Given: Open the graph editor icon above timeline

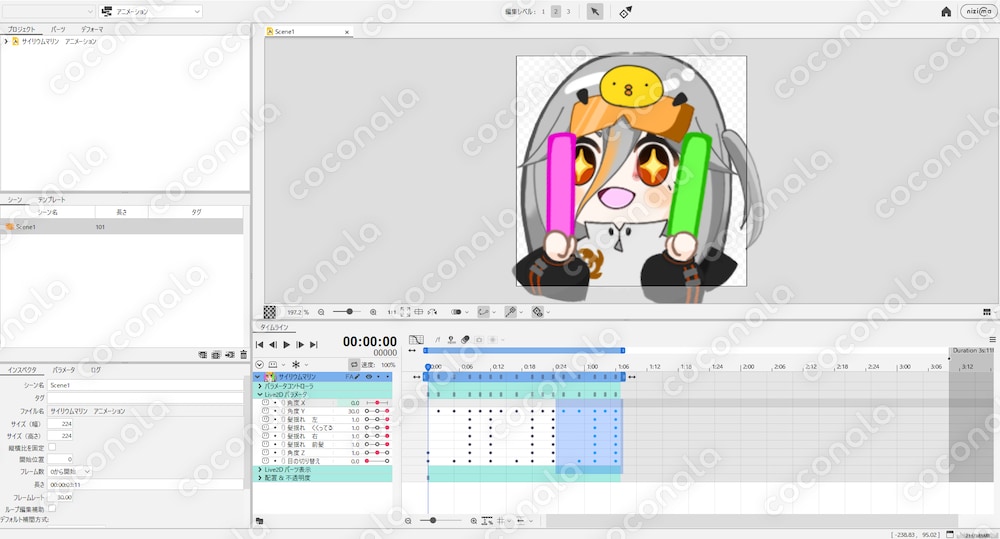Looking at the screenshot, I should pyautogui.click(x=416, y=340).
